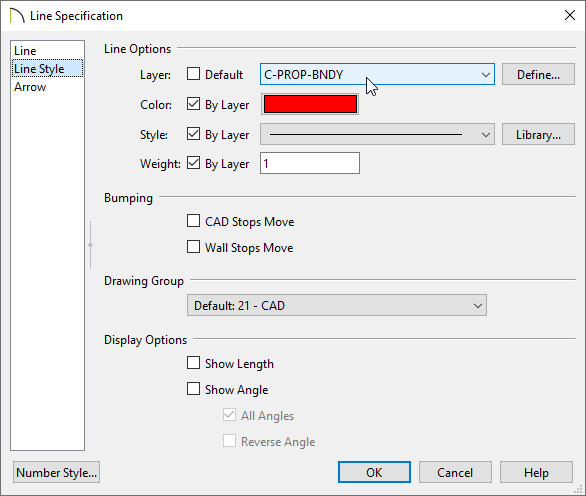Uncheck Style By Layer
The height and width of the screenshot is (496, 586).
[x=193, y=134]
